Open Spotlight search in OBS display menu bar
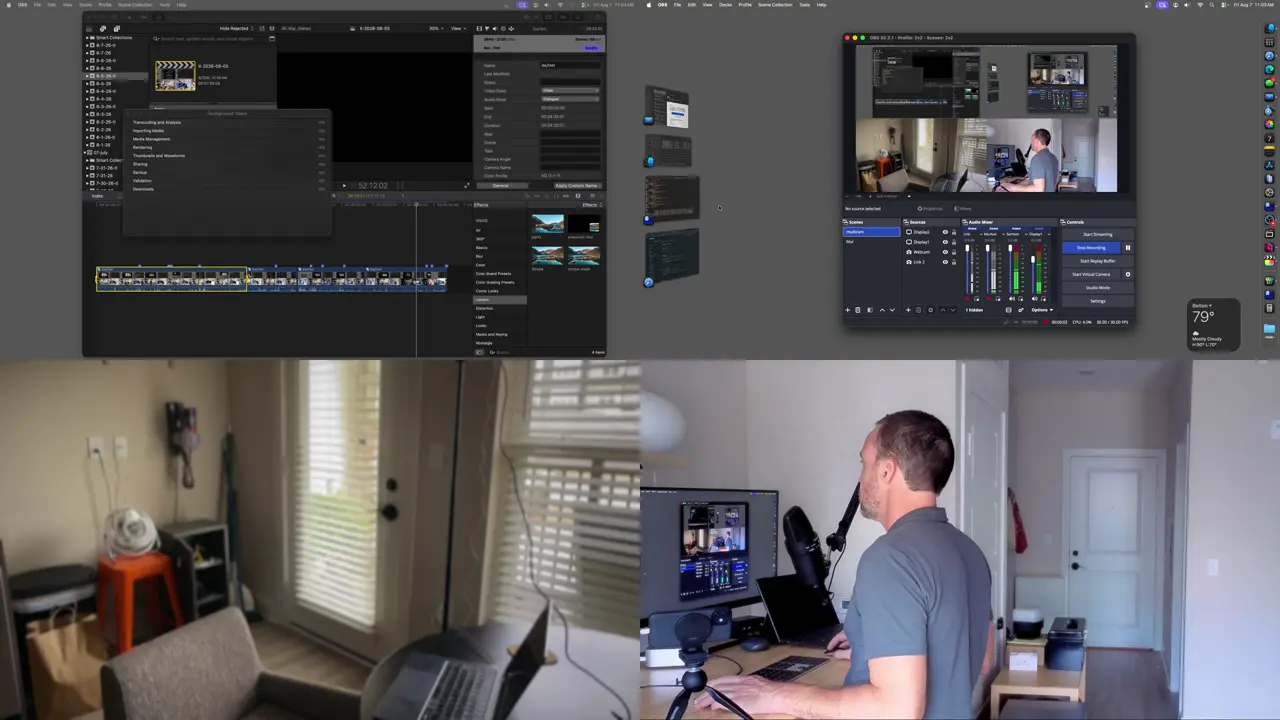This screenshot has width=1280, height=720. pyautogui.click(x=1212, y=5)
